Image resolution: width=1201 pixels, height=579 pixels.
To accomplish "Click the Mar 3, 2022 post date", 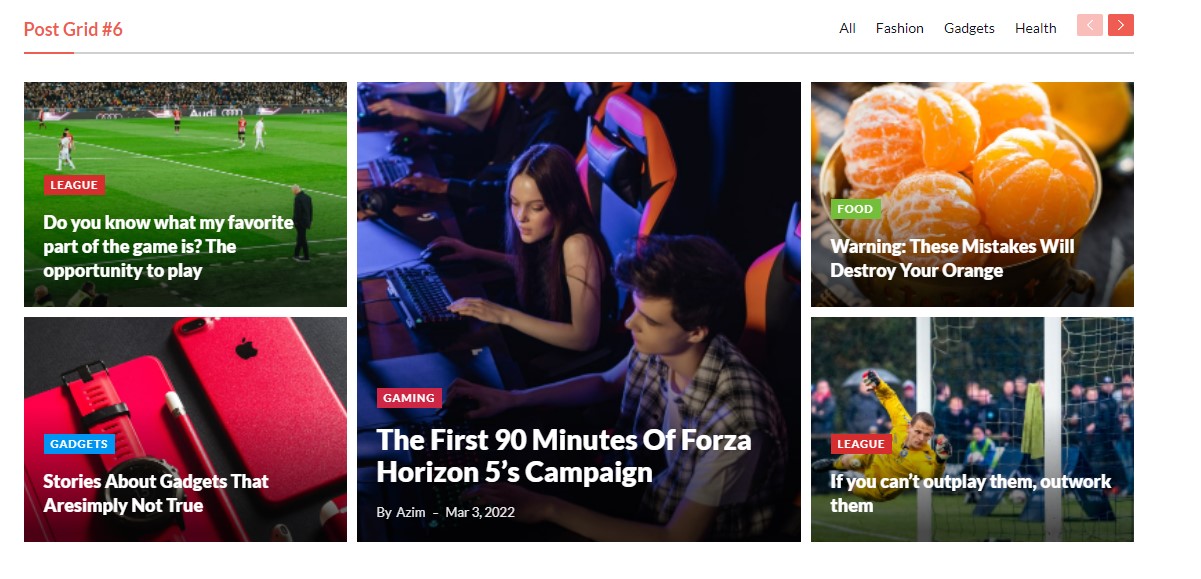I will point(480,512).
